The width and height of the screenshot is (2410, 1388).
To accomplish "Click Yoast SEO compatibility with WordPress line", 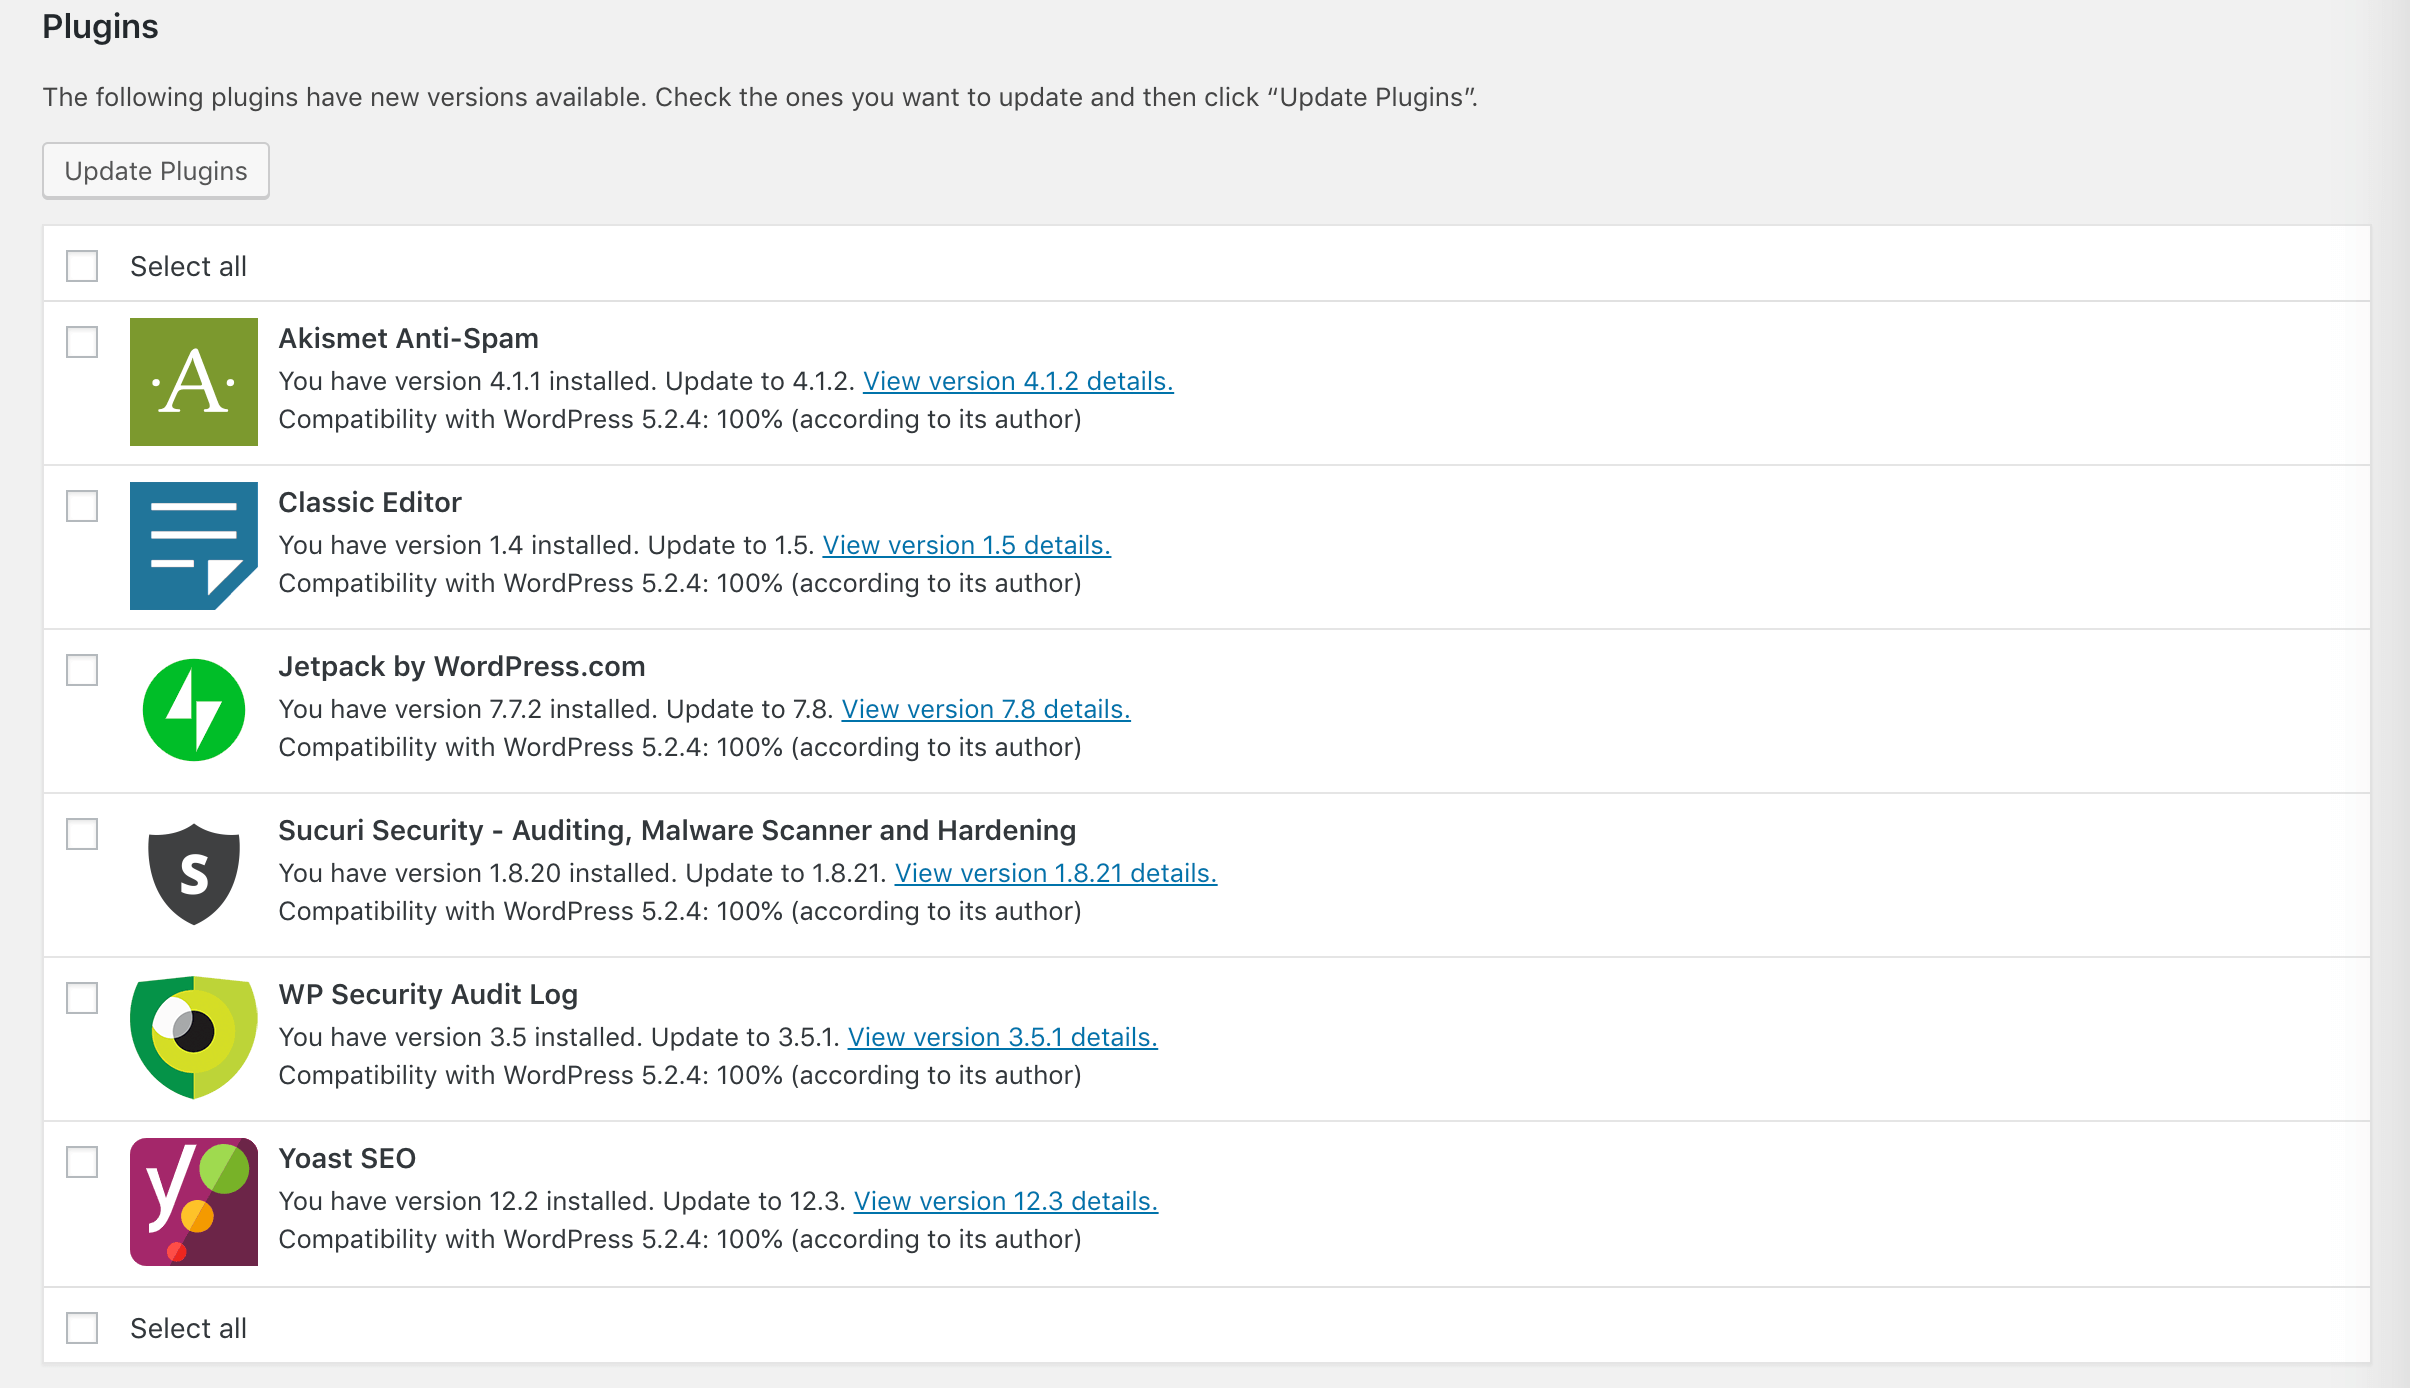I will point(680,1239).
